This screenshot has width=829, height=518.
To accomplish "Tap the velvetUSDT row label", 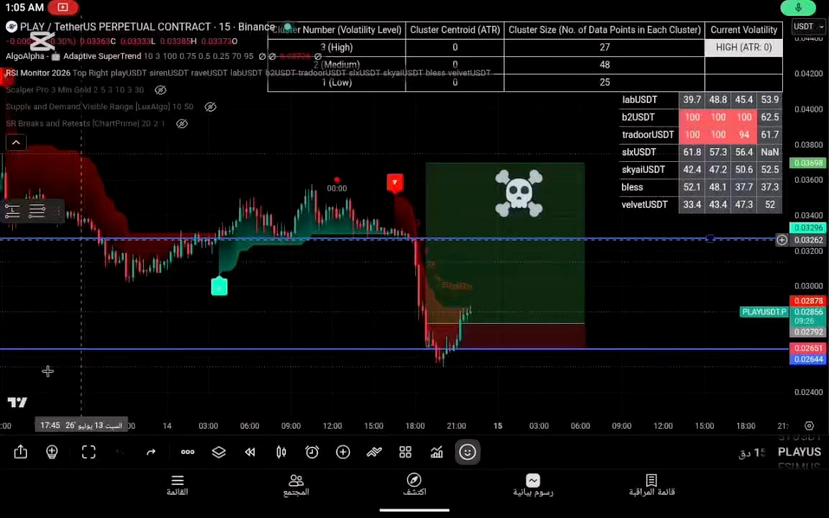I will 644,205.
